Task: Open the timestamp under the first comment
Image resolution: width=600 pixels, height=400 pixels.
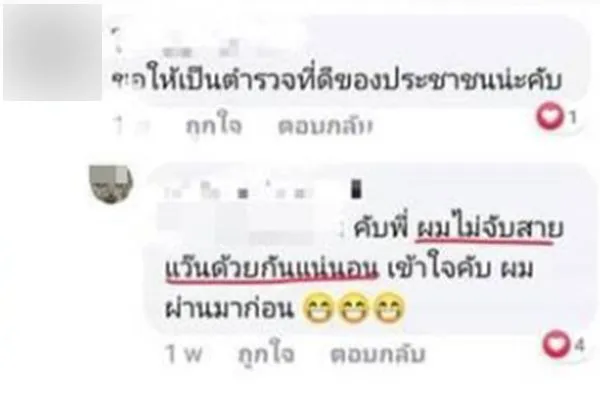Action: pyautogui.click(x=130, y=126)
